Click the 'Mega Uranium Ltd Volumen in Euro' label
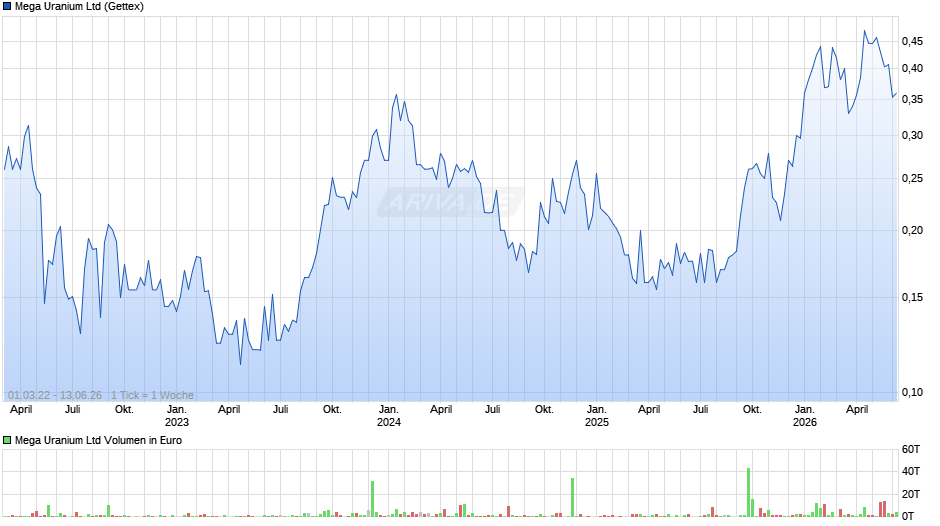 [x=98, y=440]
